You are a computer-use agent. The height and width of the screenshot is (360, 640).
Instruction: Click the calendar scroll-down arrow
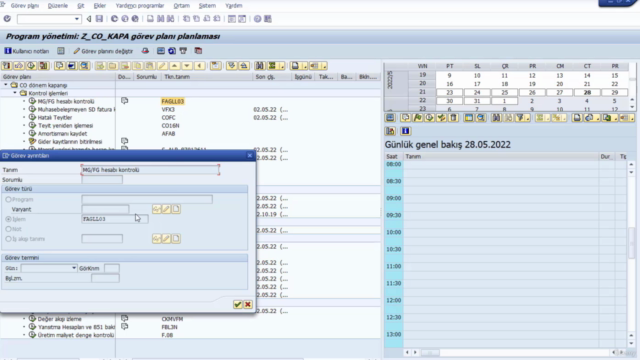632,107
